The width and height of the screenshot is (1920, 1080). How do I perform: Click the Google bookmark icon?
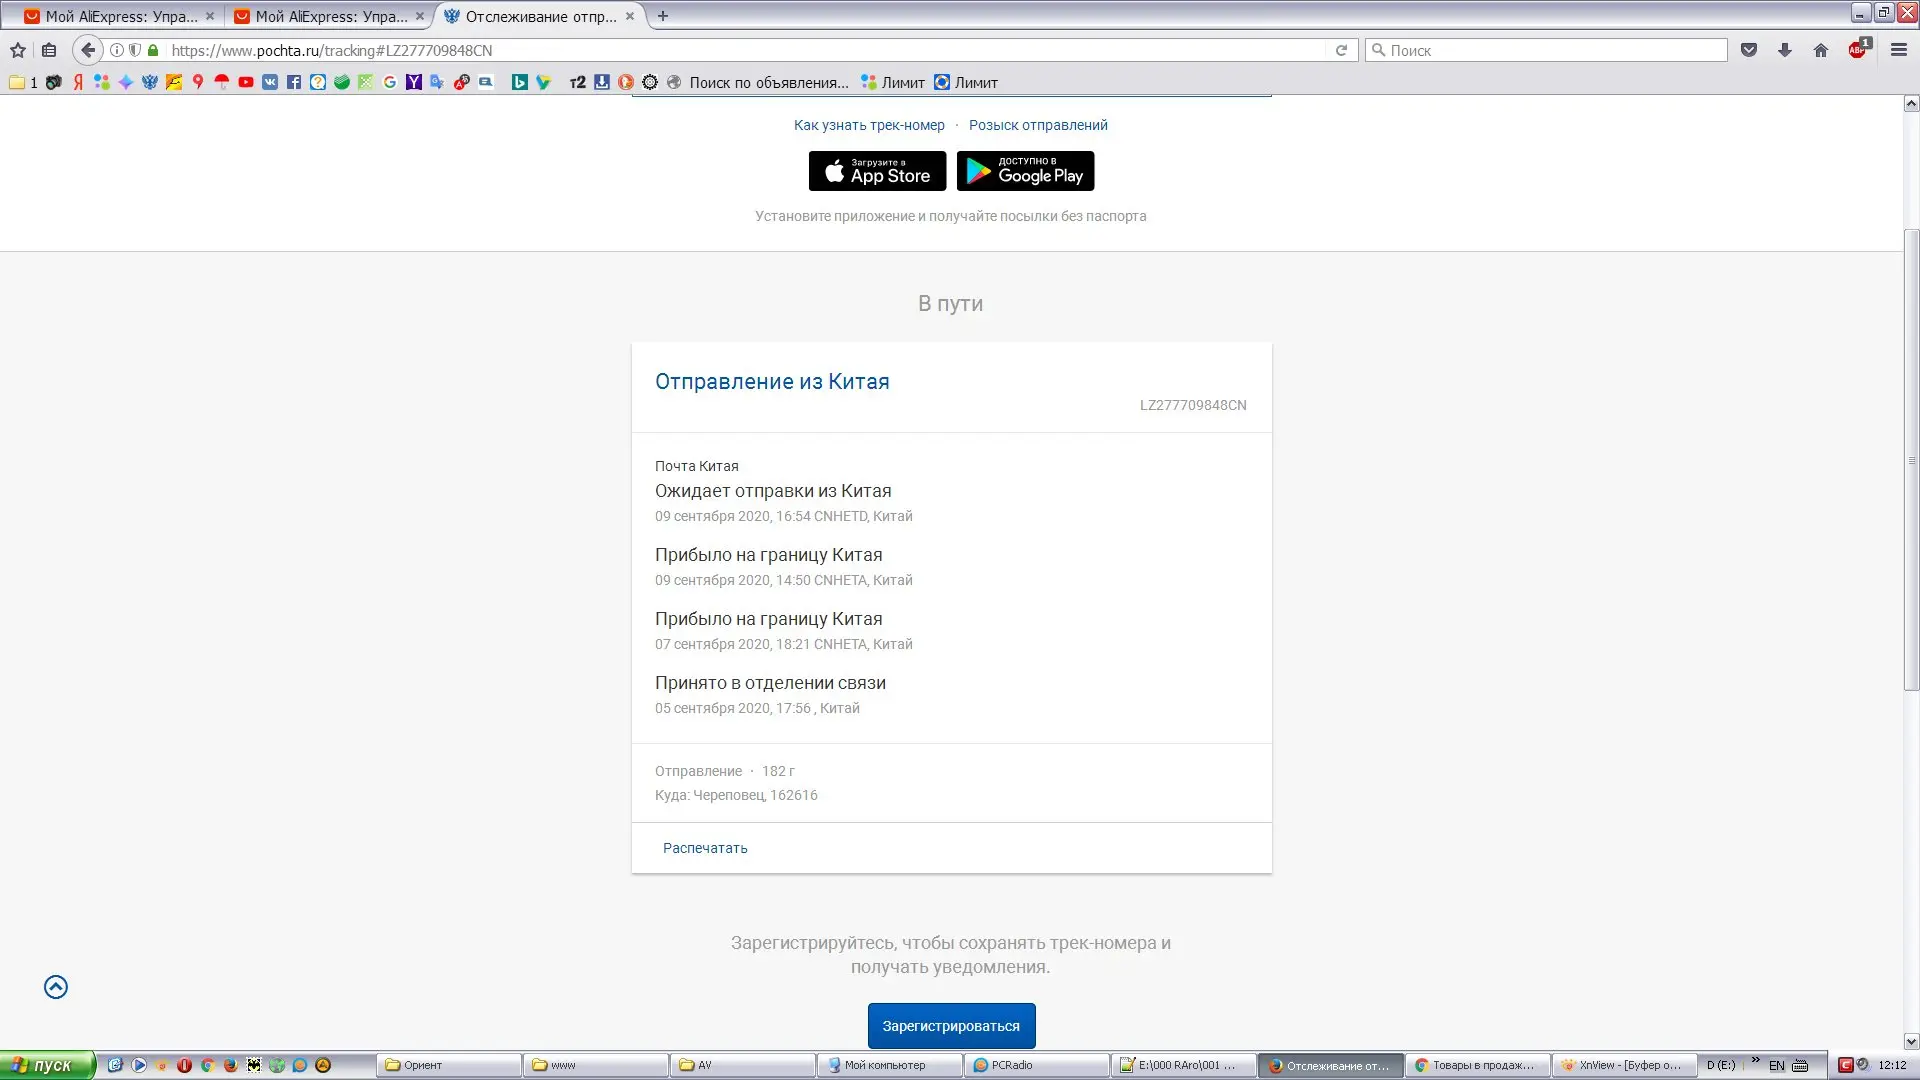[x=390, y=82]
